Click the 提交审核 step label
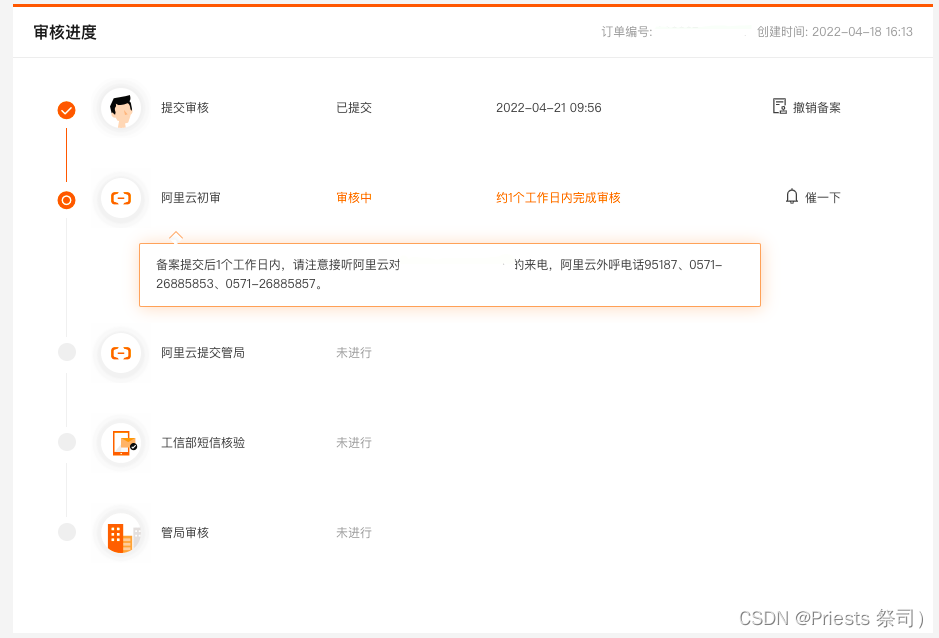 (185, 108)
